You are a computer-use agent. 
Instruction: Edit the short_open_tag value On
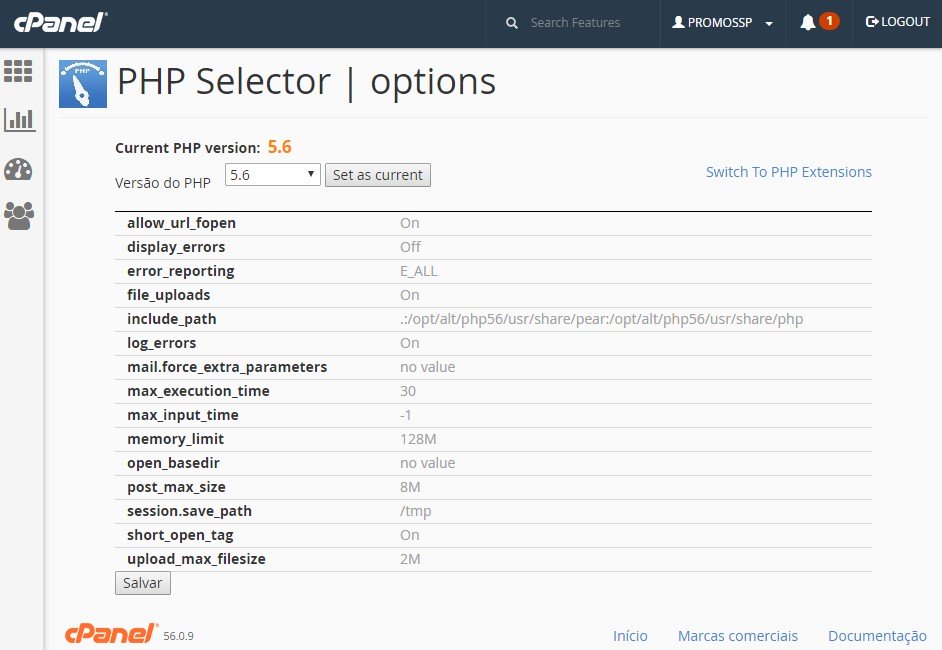click(410, 535)
